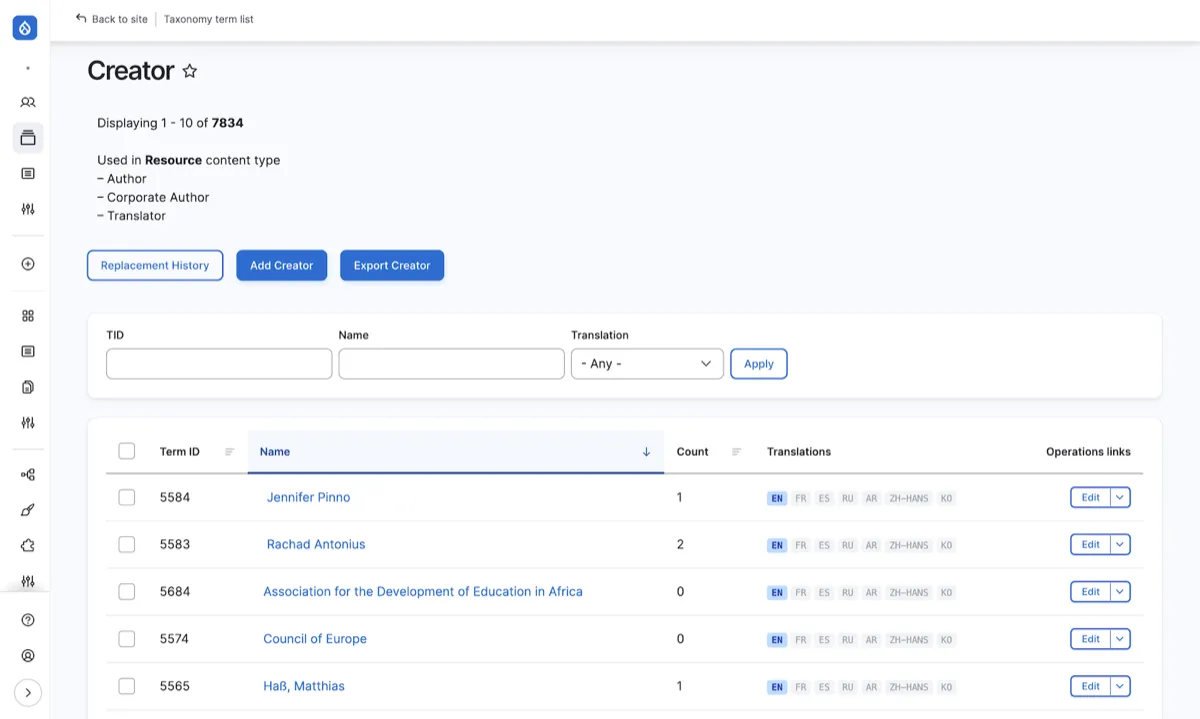Click the paintbrush Appearance icon in sidebar
1200x719 pixels.
pos(28,510)
